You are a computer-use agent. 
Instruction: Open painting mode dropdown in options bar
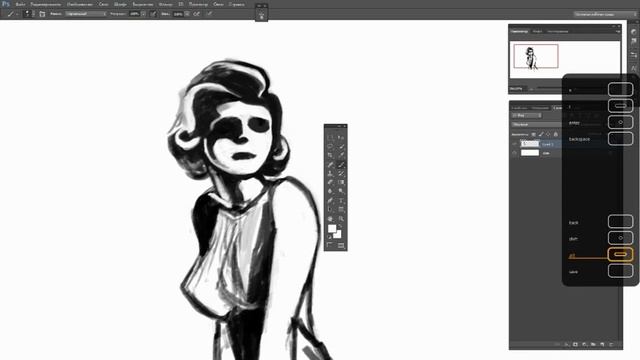tap(86, 14)
